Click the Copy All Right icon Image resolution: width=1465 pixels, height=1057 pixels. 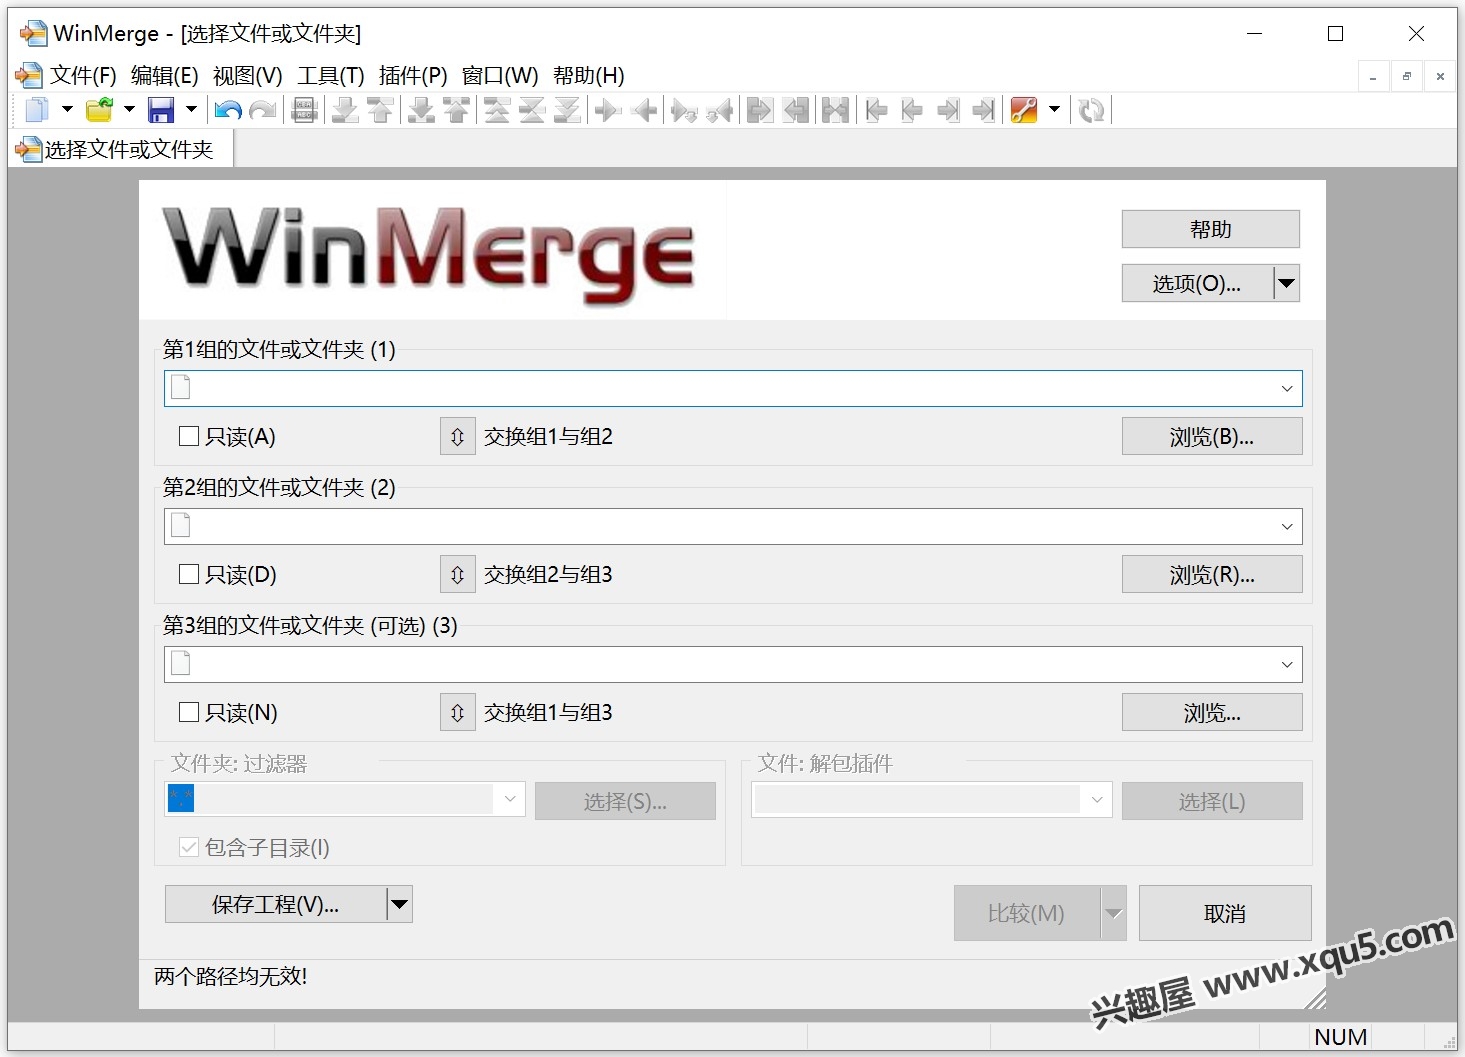(760, 110)
